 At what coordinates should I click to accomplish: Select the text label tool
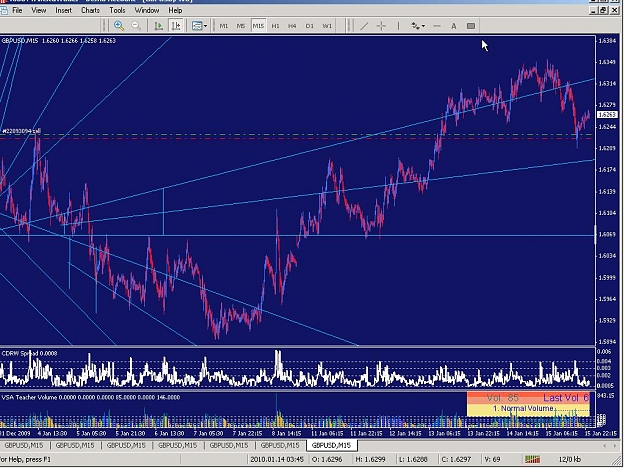coord(471,26)
